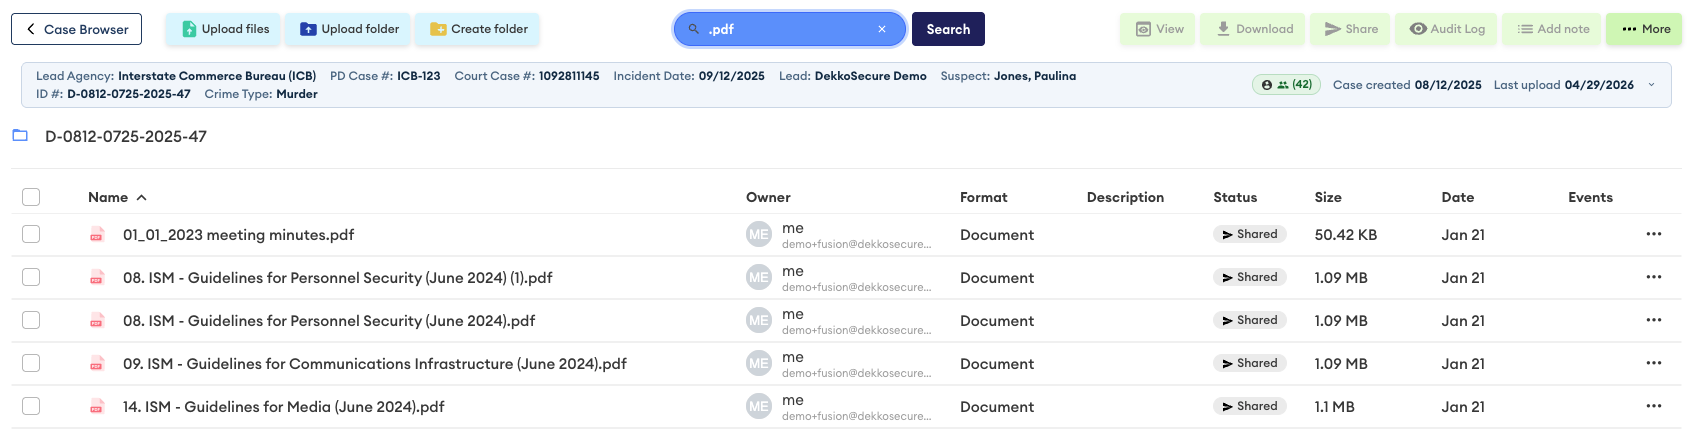Click ME avatar in Guidelines for Media row

point(759,407)
